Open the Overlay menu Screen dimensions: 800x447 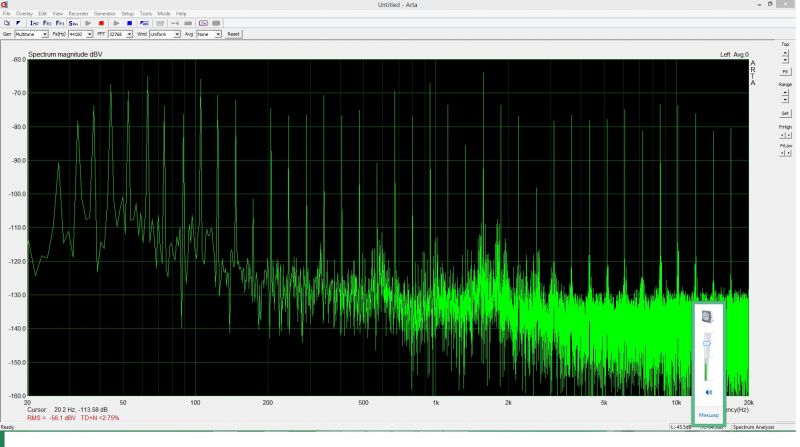tap(24, 13)
